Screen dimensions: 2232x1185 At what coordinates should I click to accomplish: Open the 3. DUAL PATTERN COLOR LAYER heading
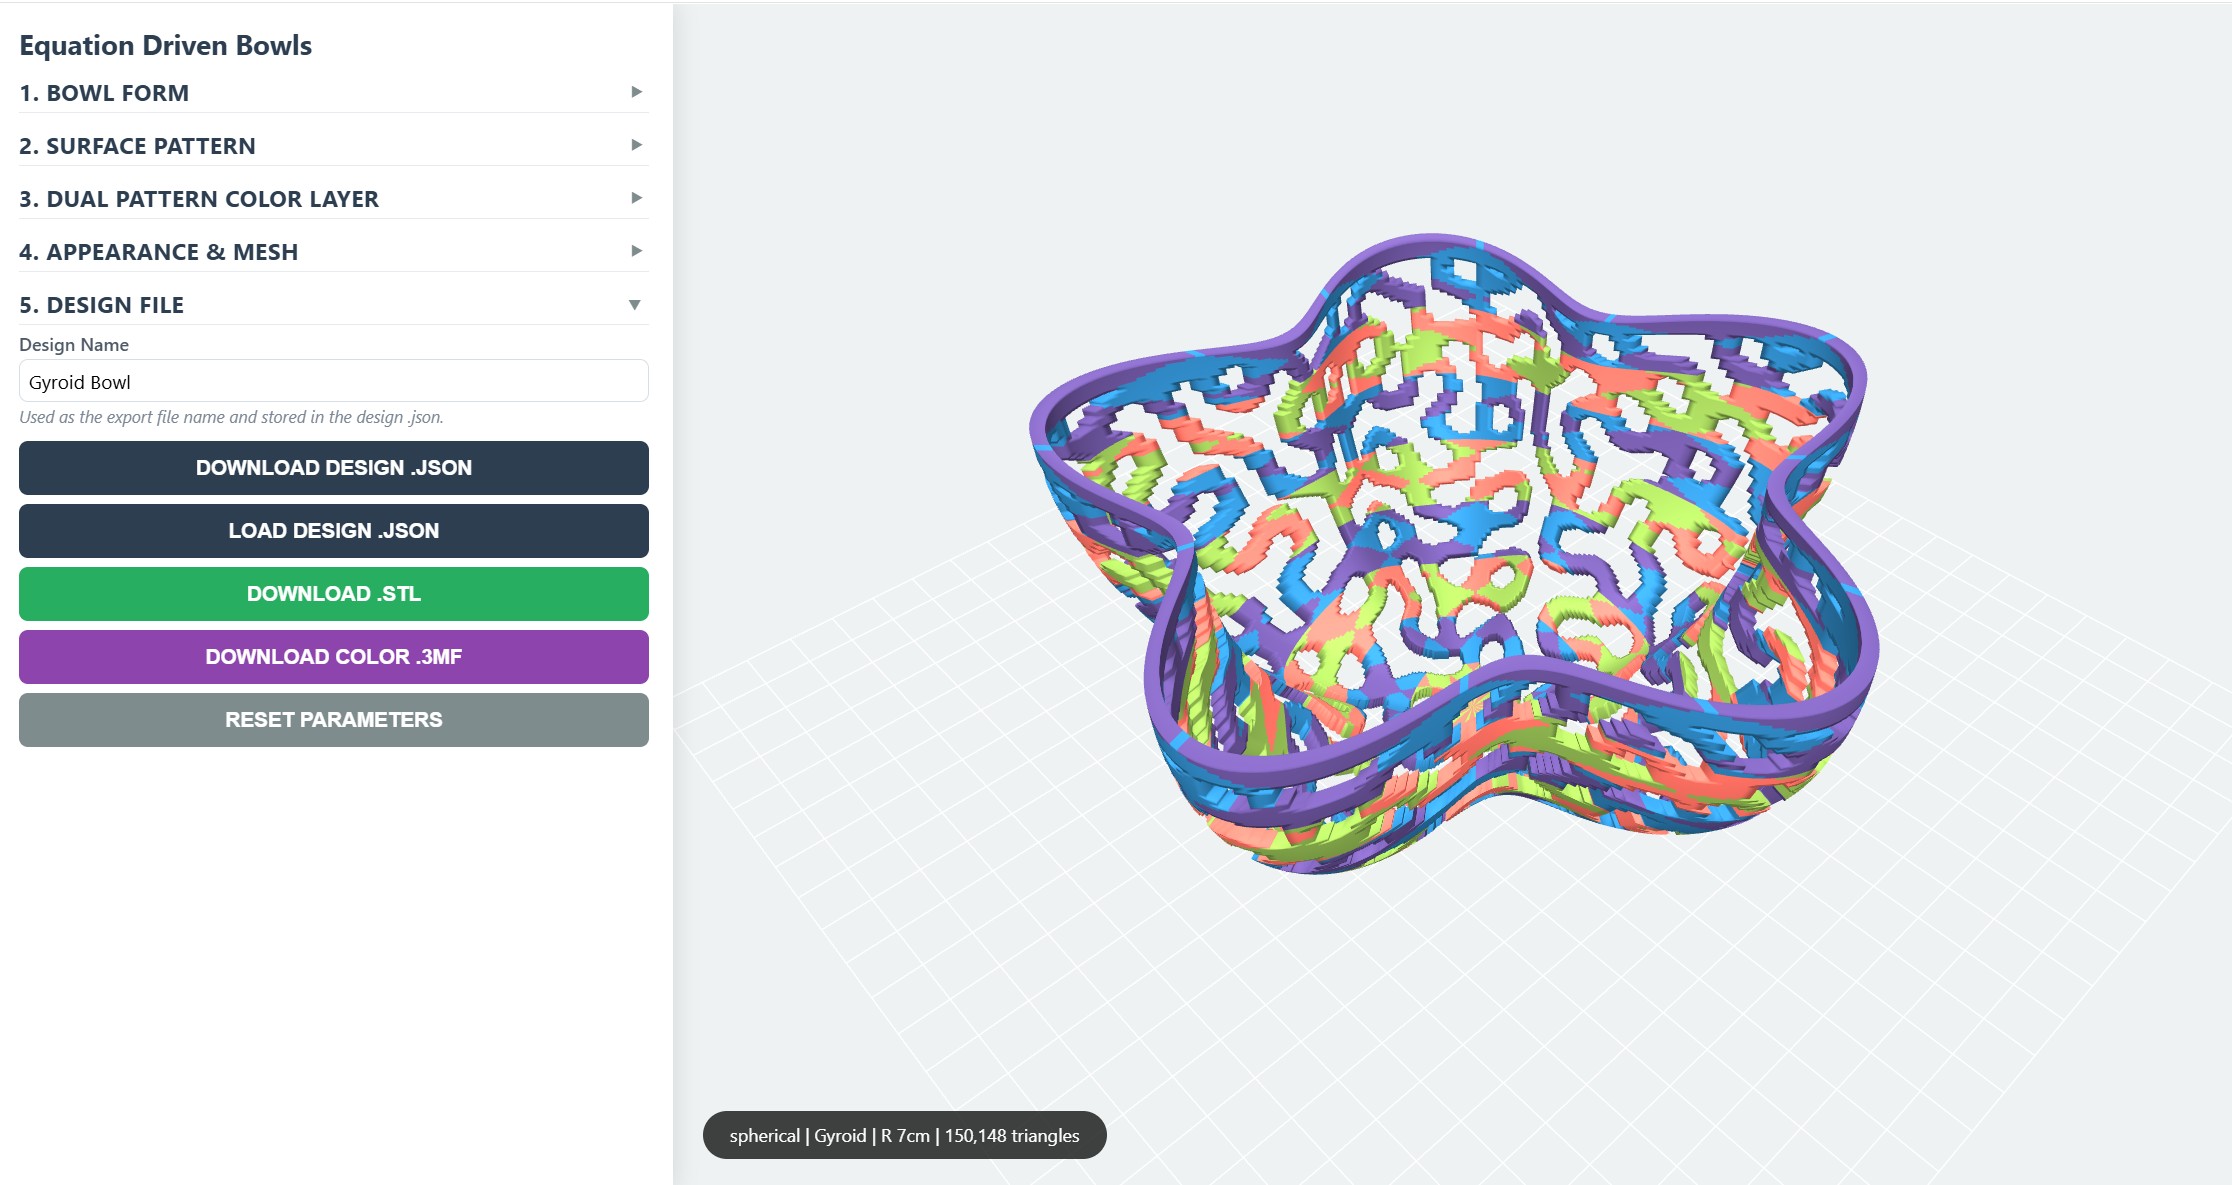tap(199, 199)
